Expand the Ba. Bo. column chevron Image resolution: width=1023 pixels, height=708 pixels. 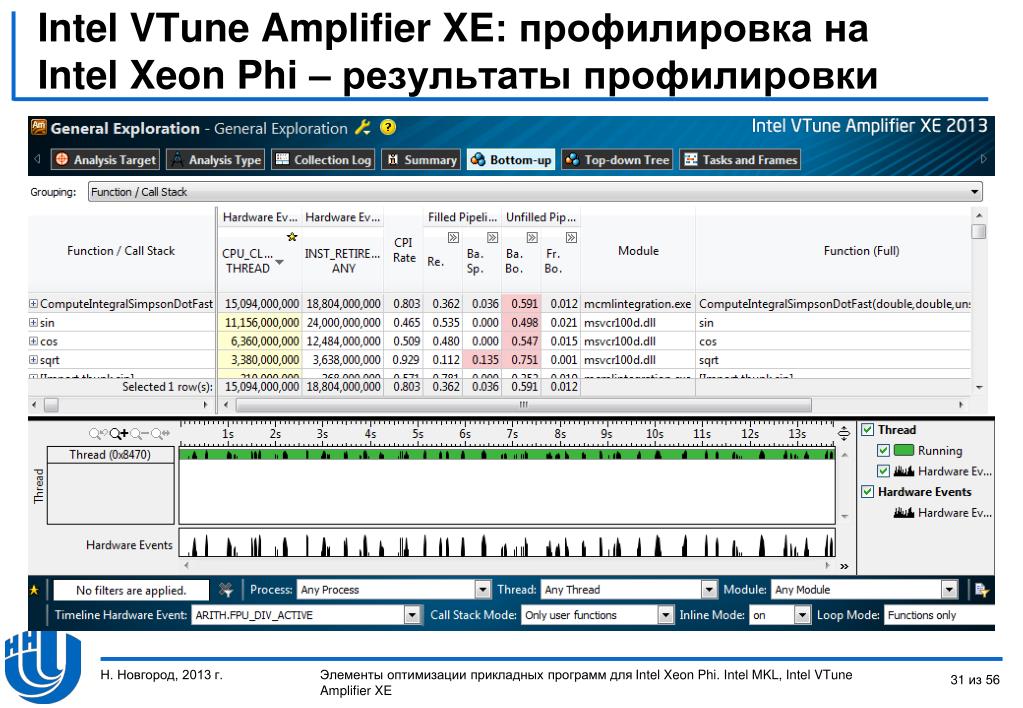tap(532, 237)
